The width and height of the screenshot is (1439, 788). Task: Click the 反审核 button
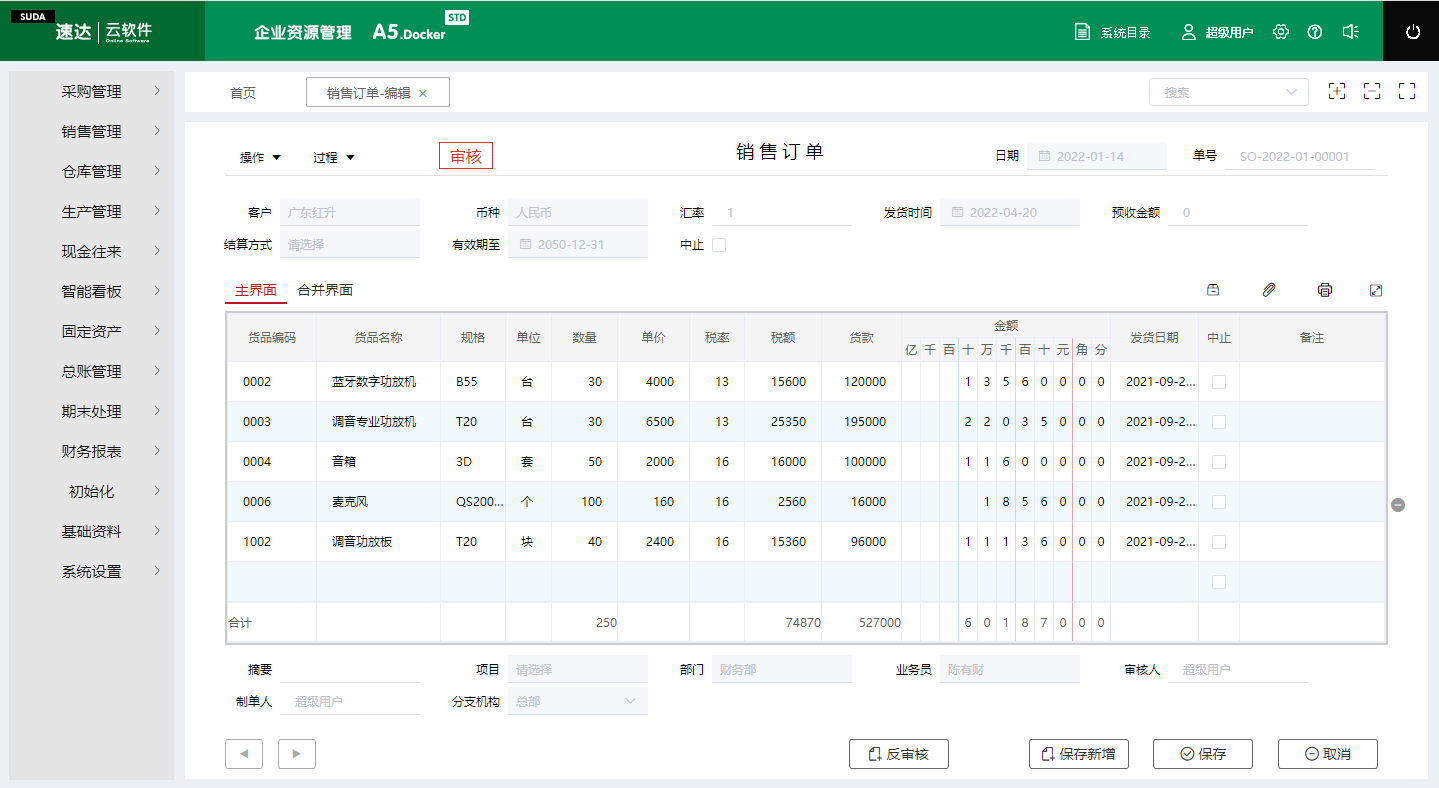(899, 754)
